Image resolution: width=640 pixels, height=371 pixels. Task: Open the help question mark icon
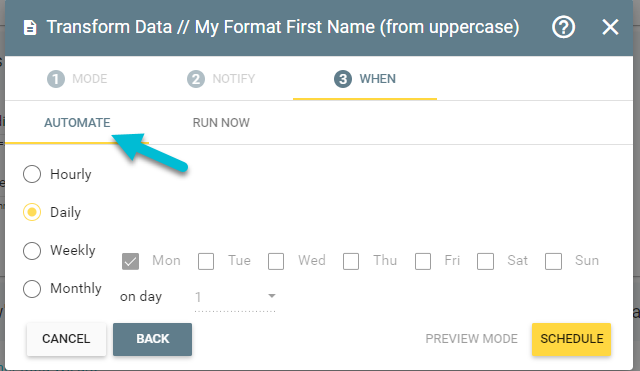tap(563, 27)
